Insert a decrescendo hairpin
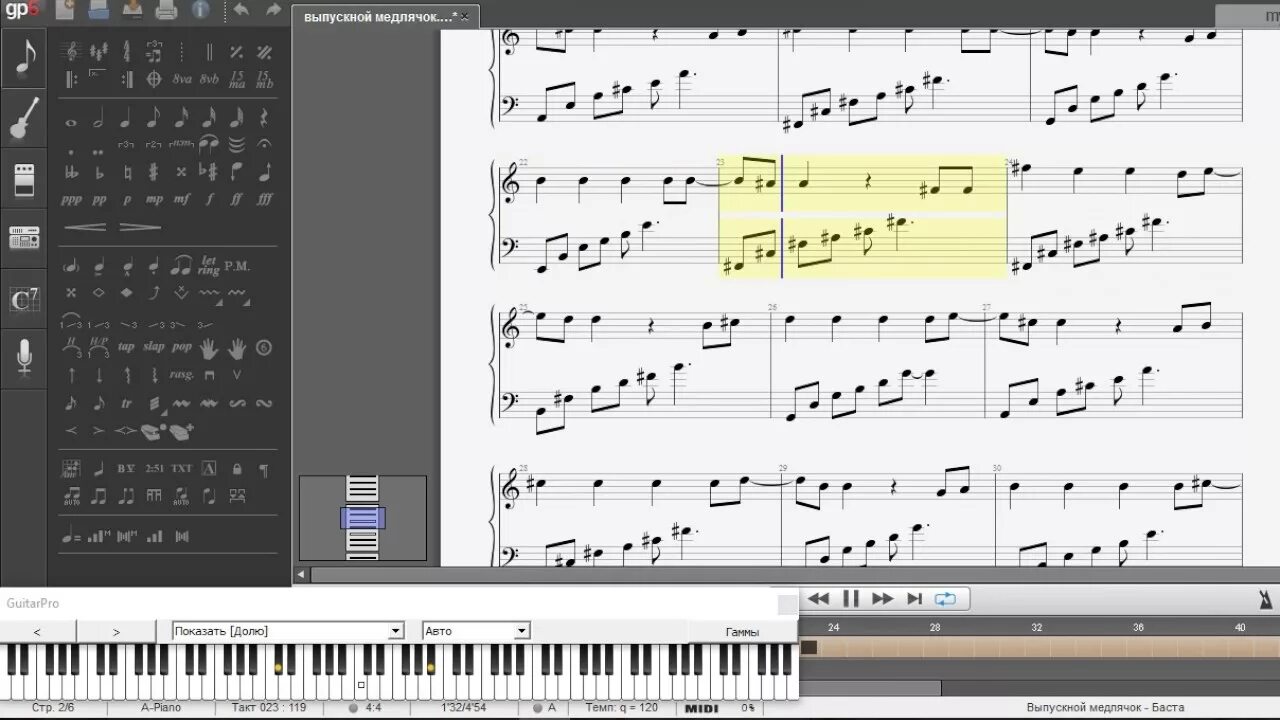 point(140,227)
